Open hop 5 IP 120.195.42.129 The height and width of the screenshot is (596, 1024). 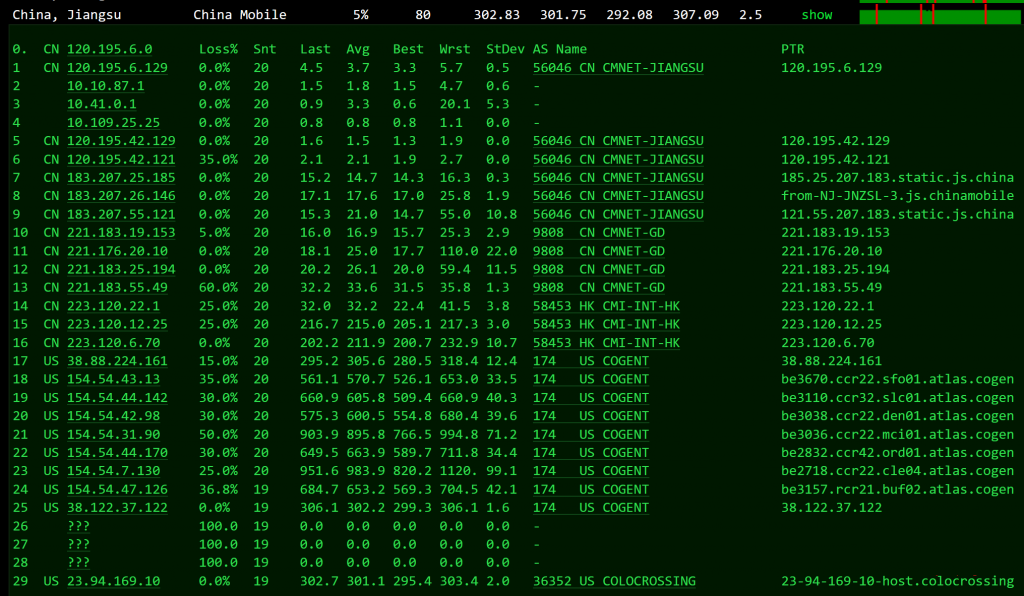tap(121, 140)
